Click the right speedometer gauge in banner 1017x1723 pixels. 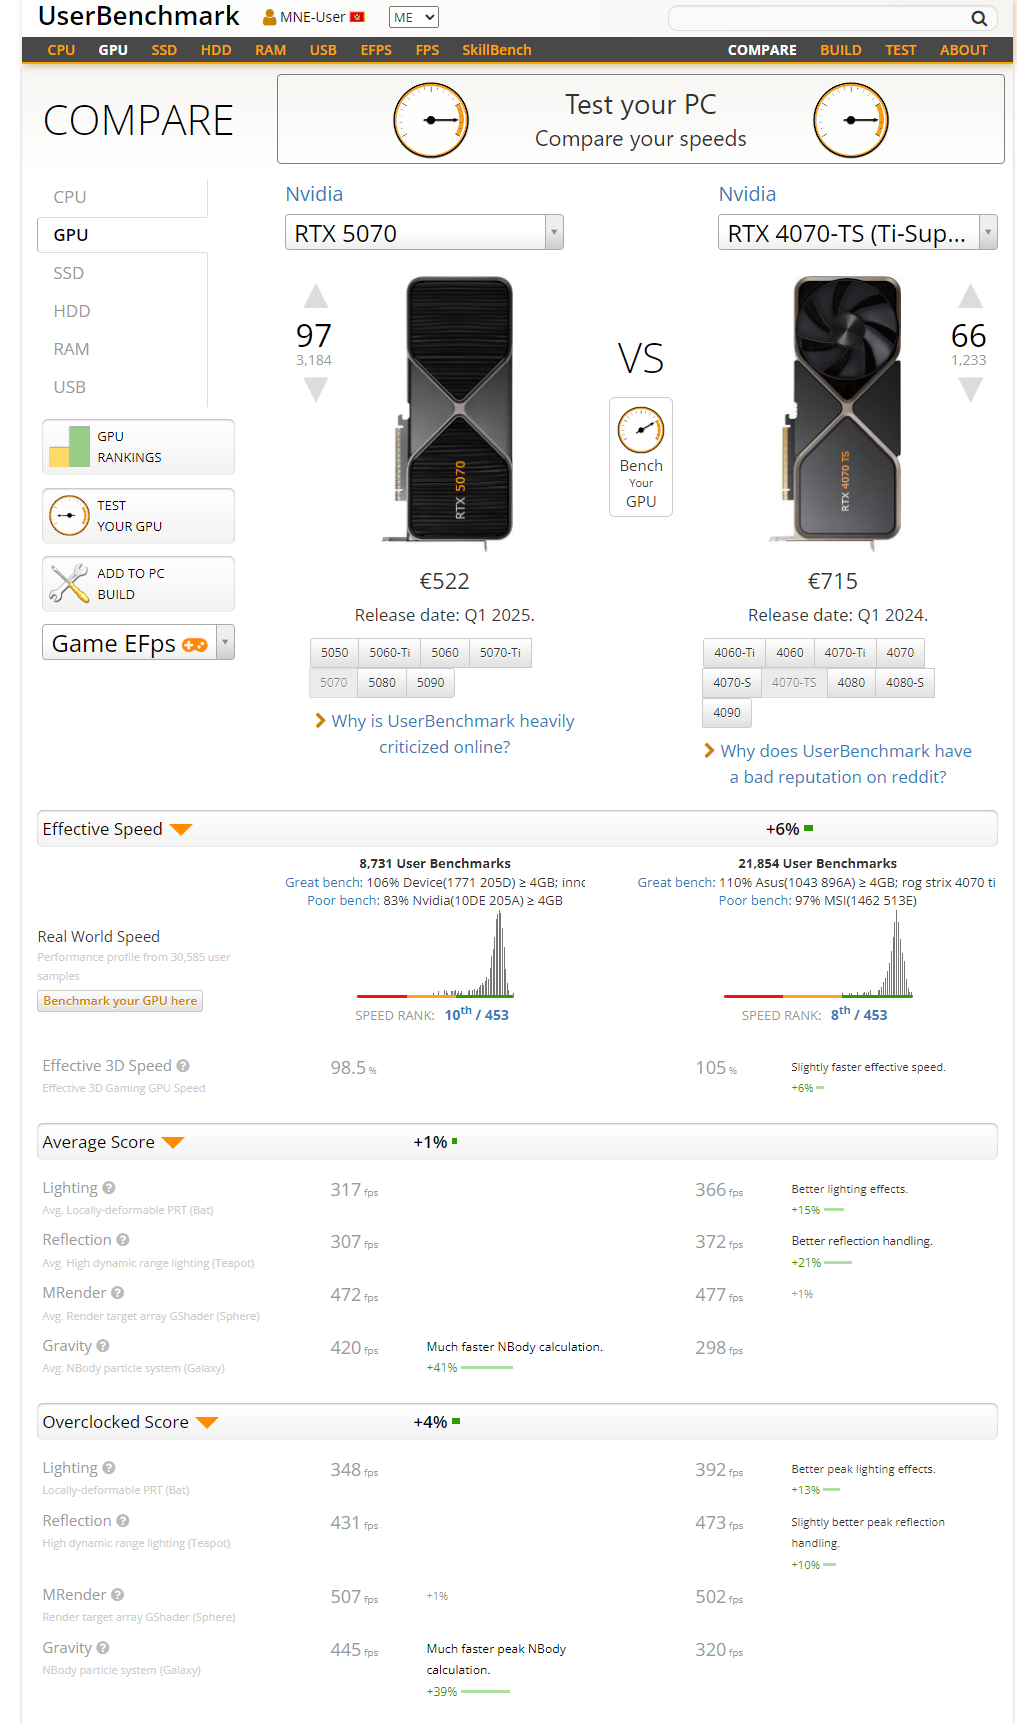(x=851, y=120)
